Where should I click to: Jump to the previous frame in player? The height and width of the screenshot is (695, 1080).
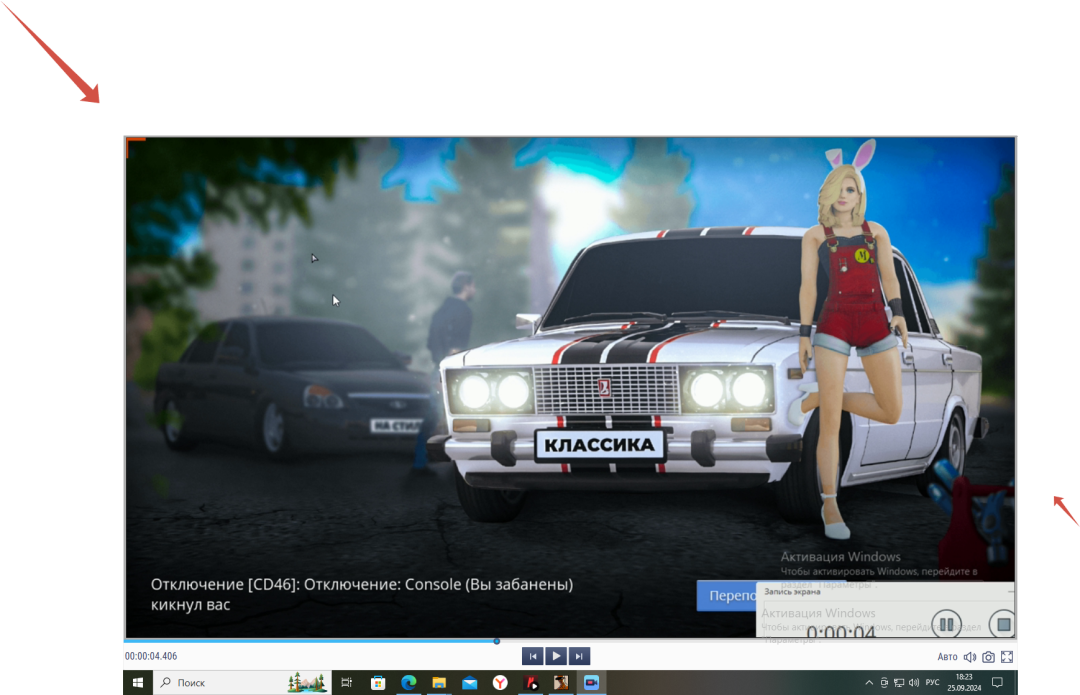pos(532,656)
